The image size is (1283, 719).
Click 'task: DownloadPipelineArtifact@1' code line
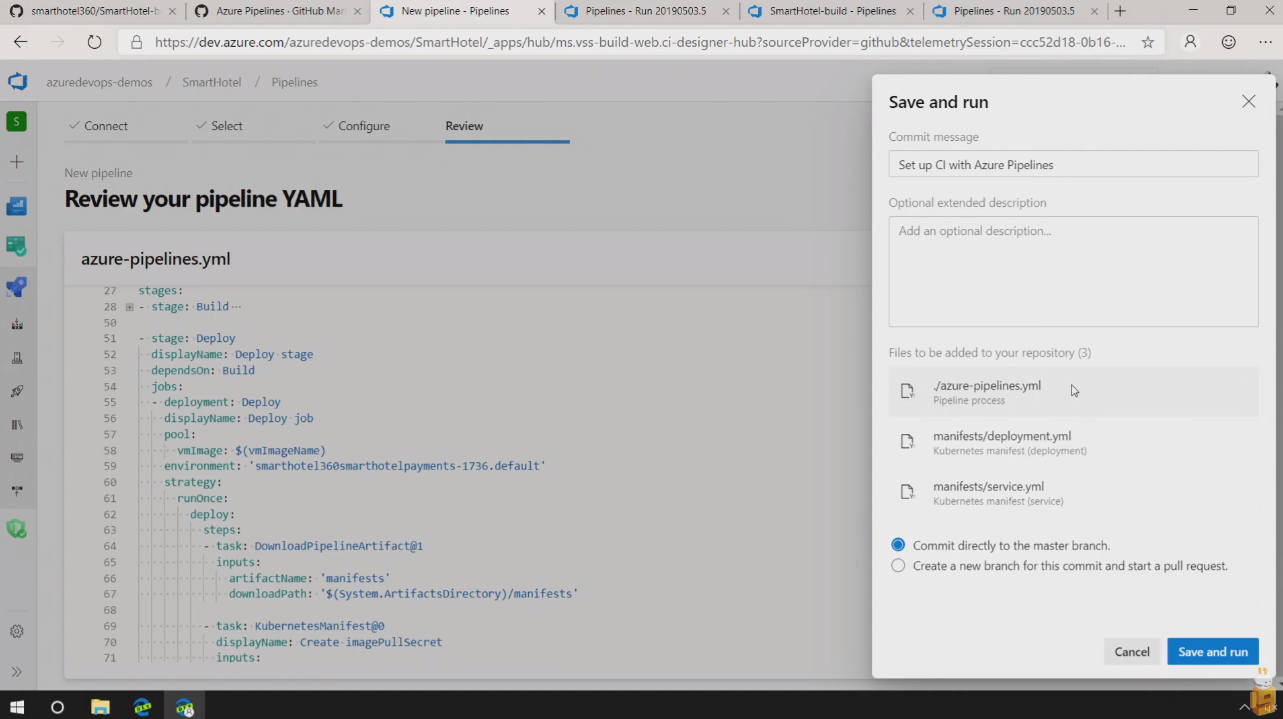319,546
